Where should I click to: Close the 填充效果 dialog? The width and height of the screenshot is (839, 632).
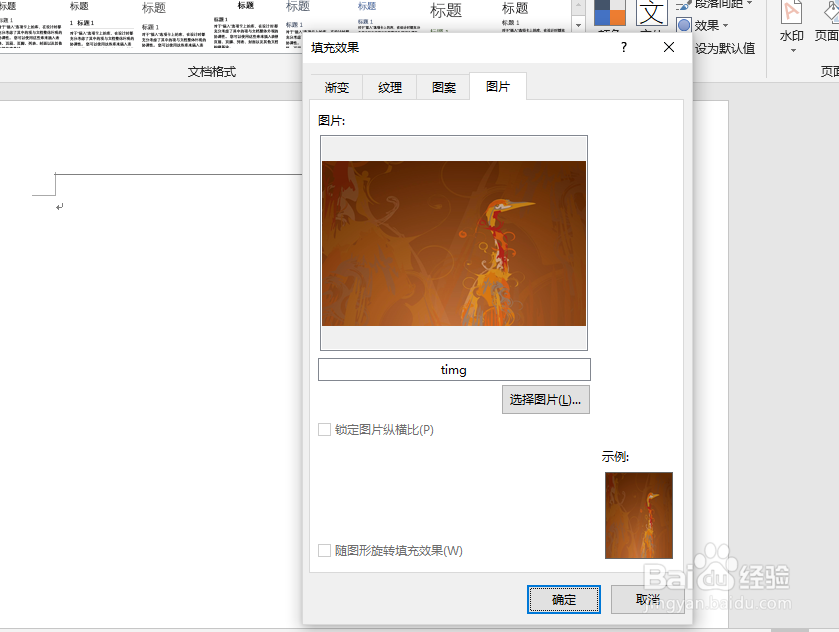pos(669,47)
